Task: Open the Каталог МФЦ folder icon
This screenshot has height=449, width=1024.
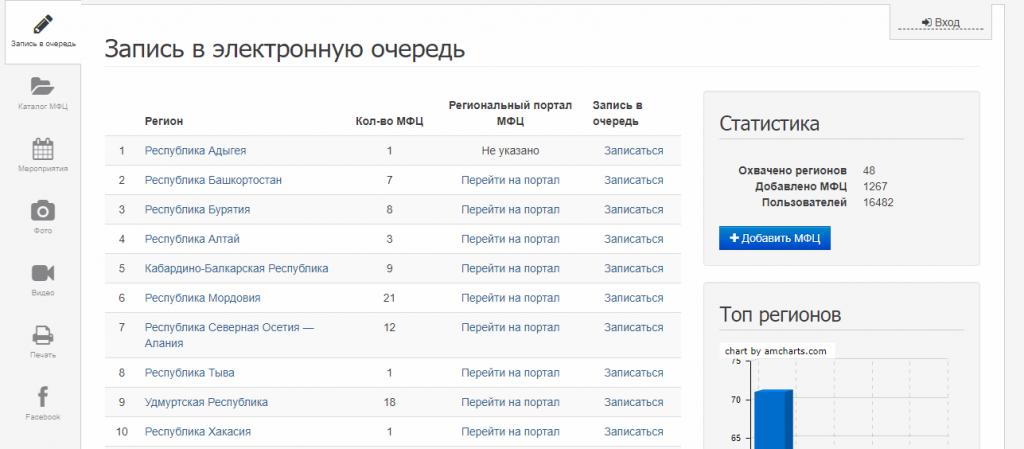Action: point(42,86)
